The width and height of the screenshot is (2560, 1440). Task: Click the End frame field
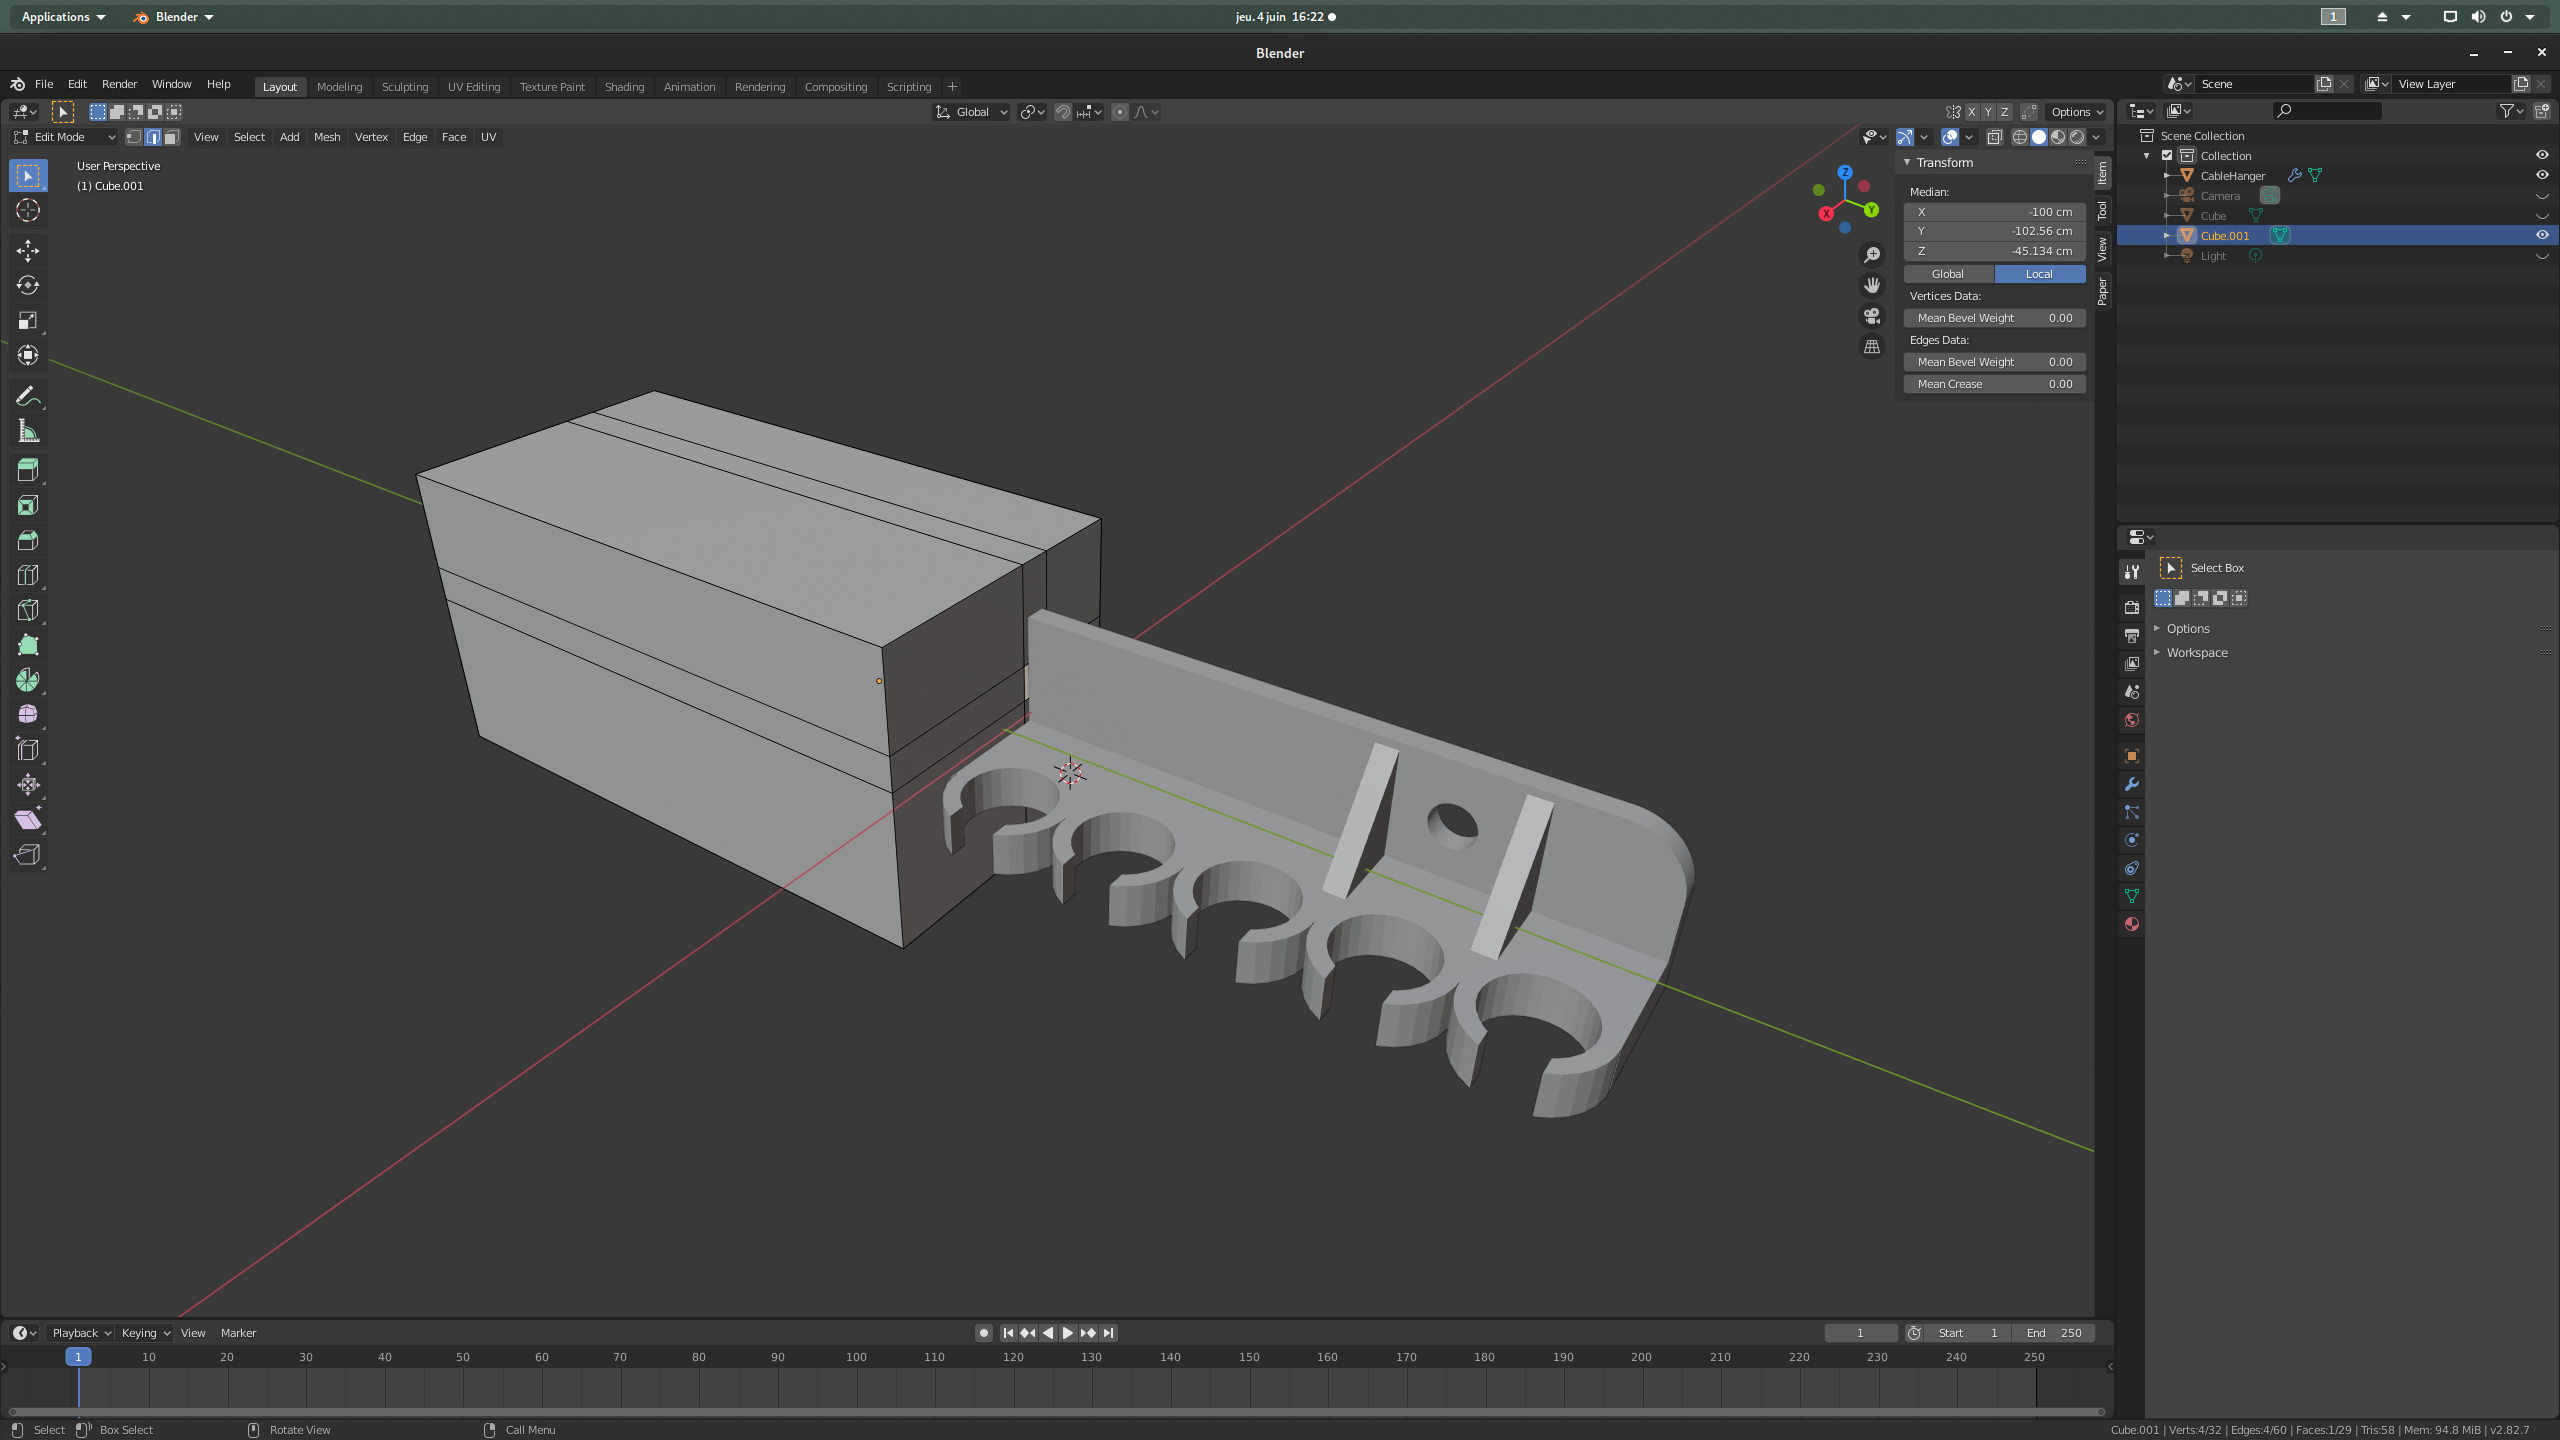click(x=2053, y=1333)
